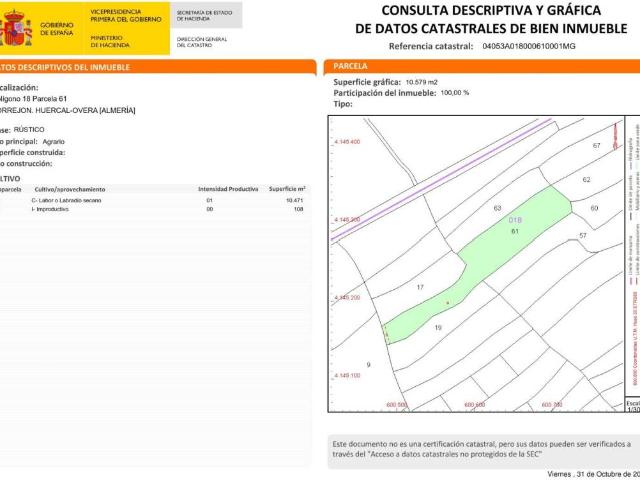This screenshot has height=480, width=640.
Task: Click parcel label 67 on map
Action: 597,145
